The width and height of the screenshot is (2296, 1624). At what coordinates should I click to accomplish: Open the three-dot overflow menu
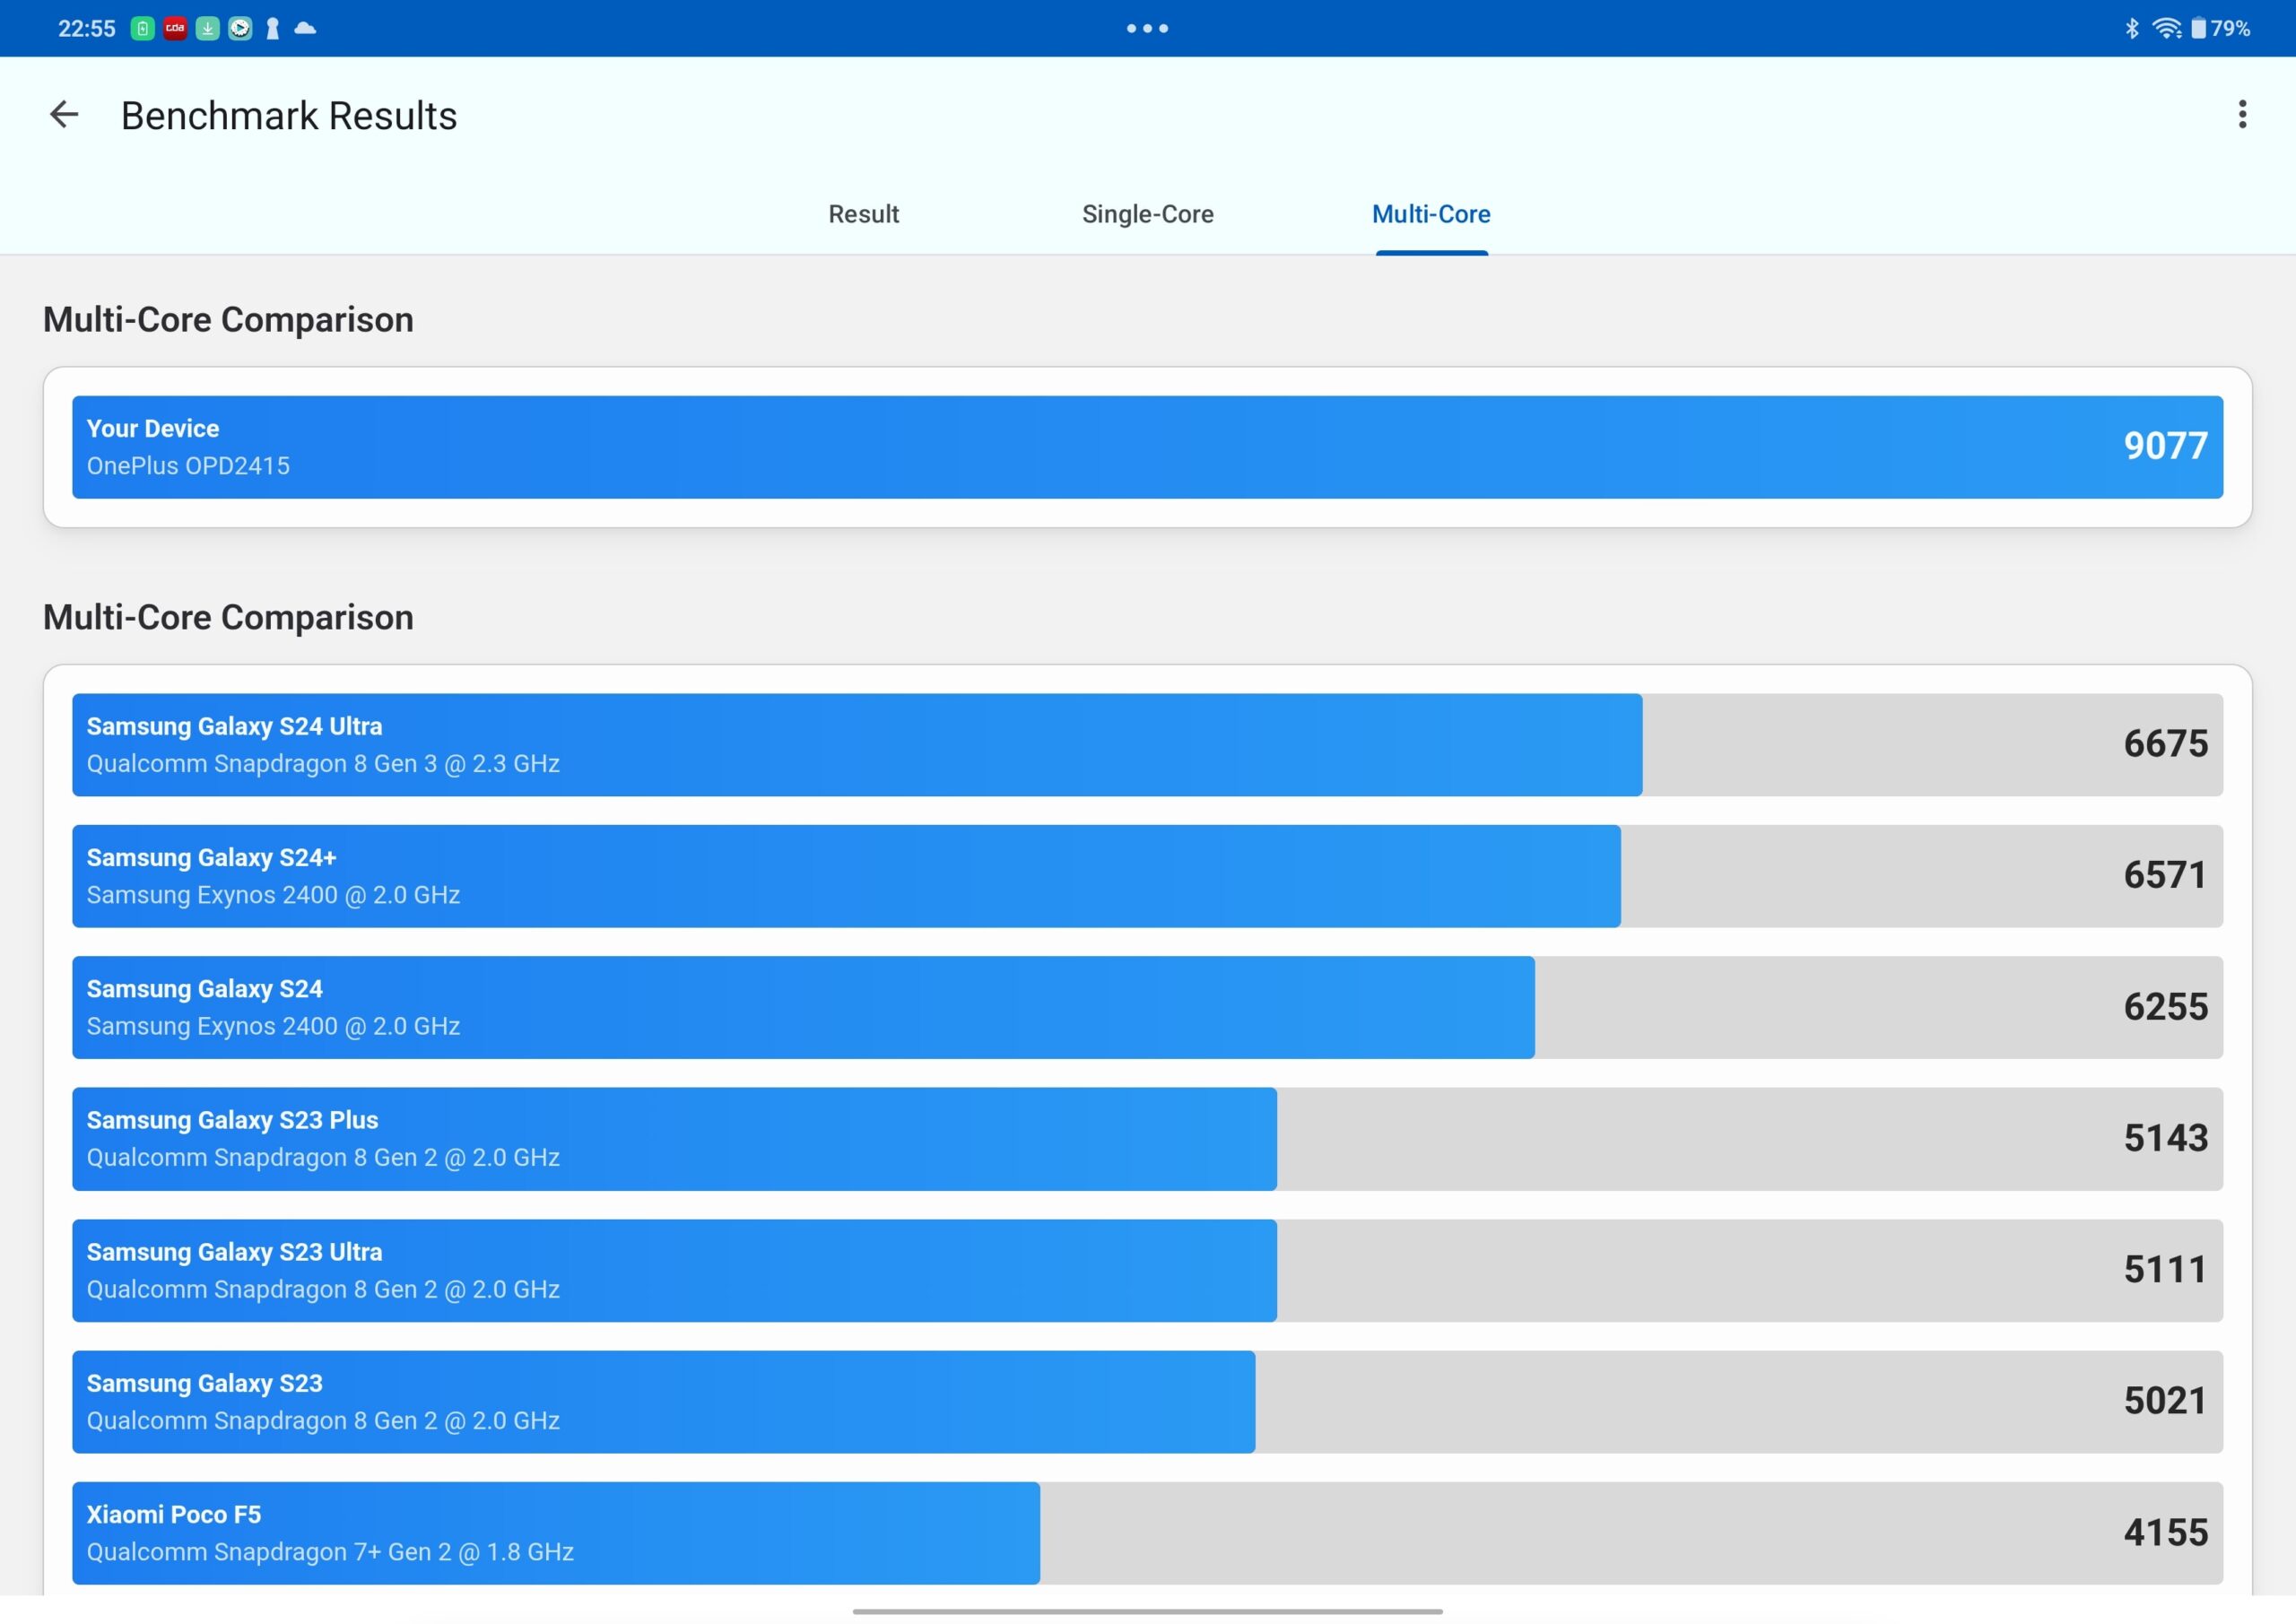(2242, 115)
